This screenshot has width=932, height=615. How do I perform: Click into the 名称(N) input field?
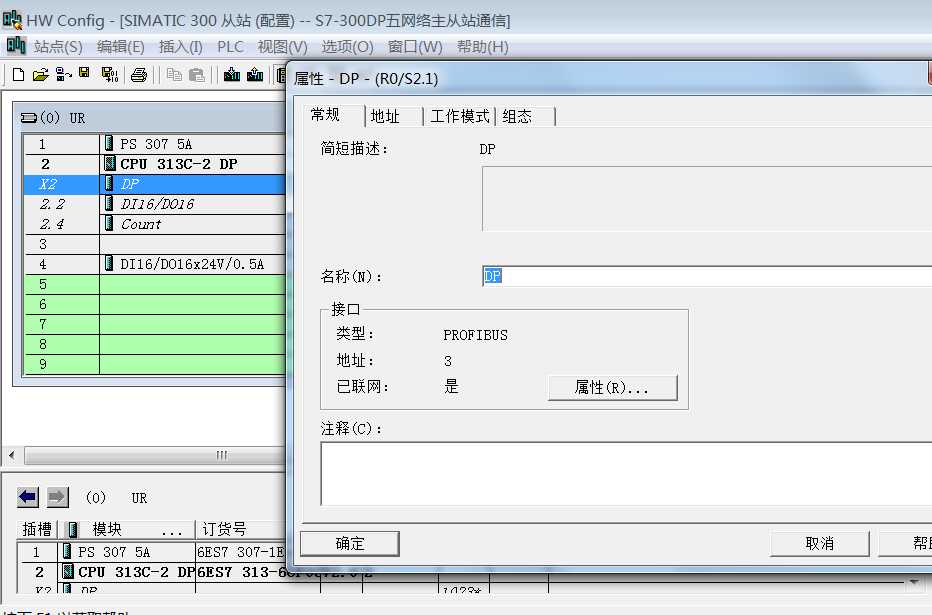coord(707,276)
